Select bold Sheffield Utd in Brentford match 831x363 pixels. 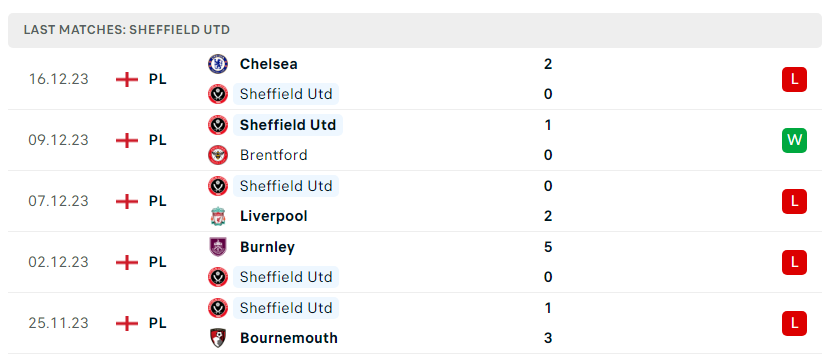coord(288,125)
